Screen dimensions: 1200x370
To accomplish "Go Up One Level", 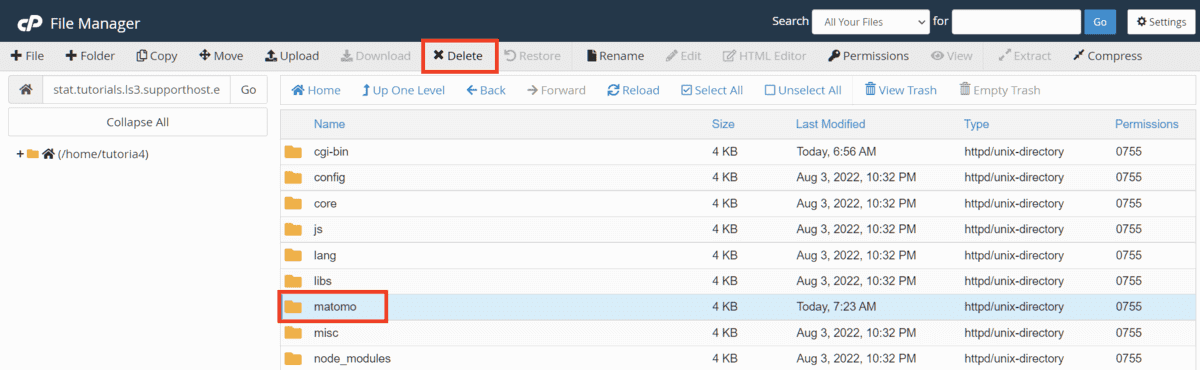I will [403, 90].
